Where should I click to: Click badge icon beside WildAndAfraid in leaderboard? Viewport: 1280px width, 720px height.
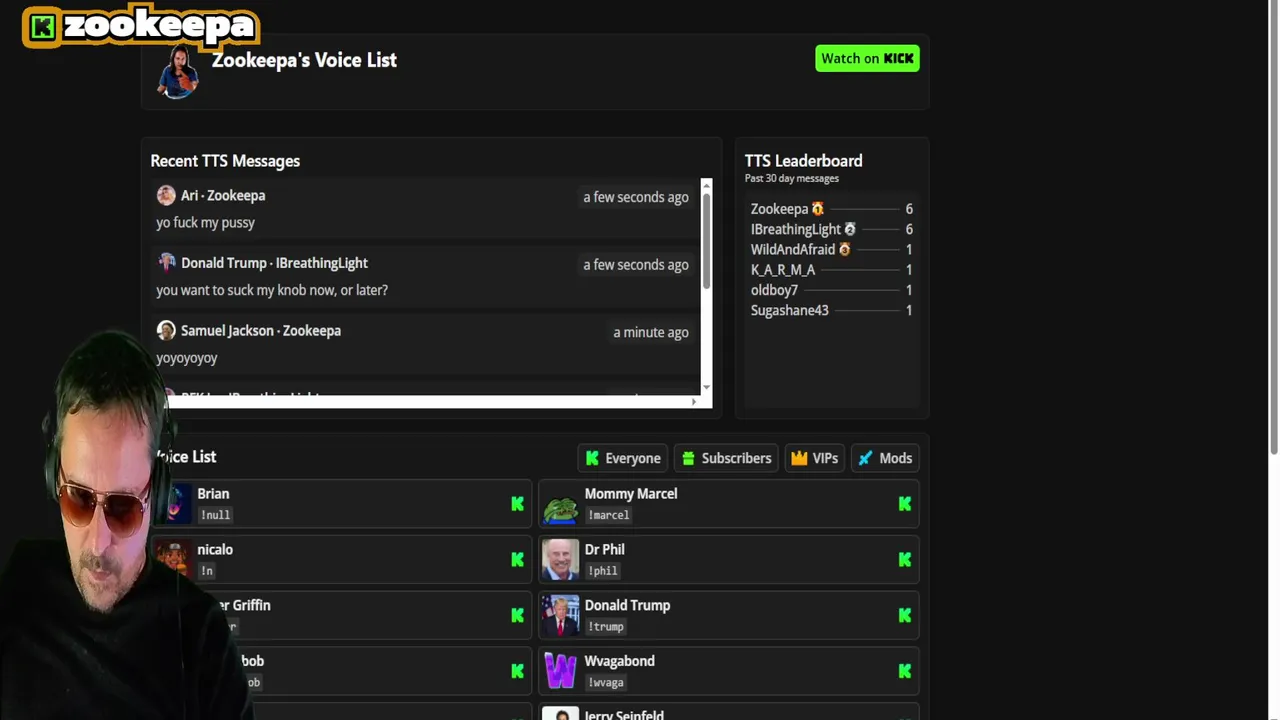tap(845, 249)
